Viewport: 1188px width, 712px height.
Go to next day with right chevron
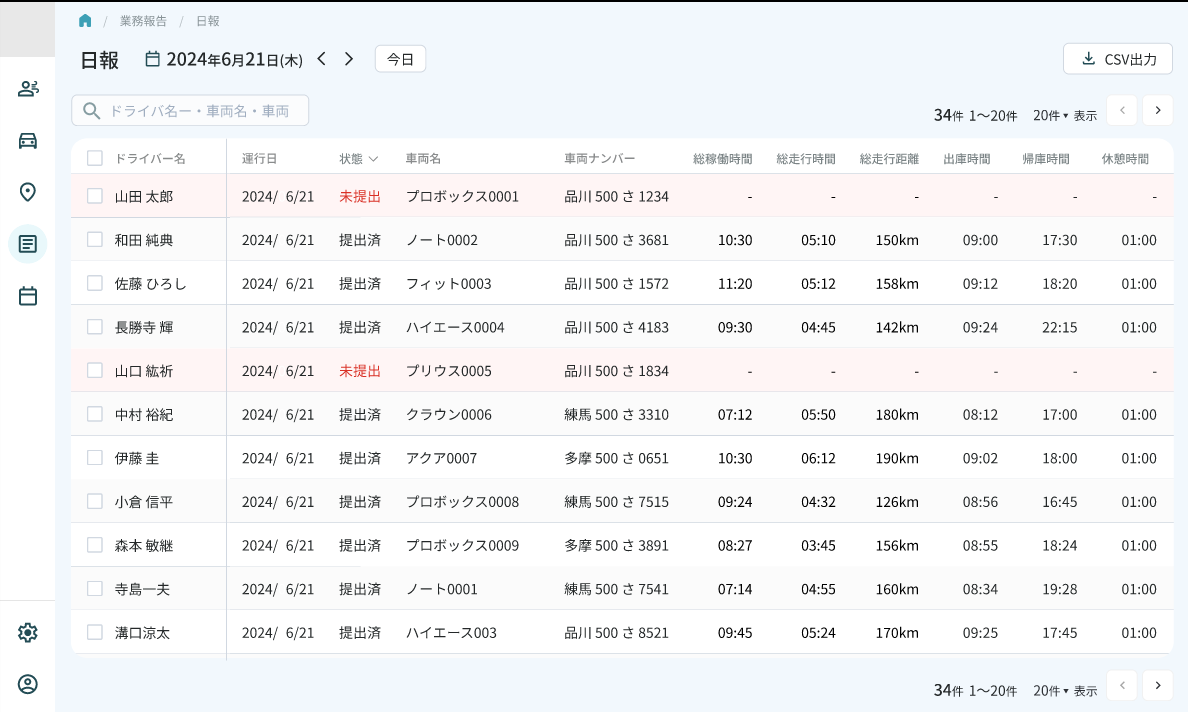pyautogui.click(x=349, y=59)
